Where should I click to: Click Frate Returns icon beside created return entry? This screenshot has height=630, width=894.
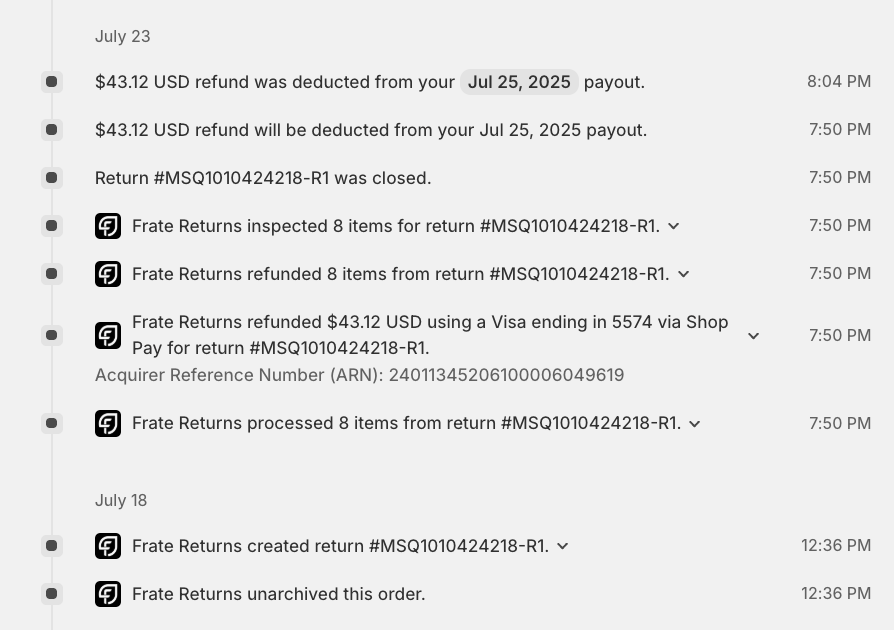tap(108, 546)
